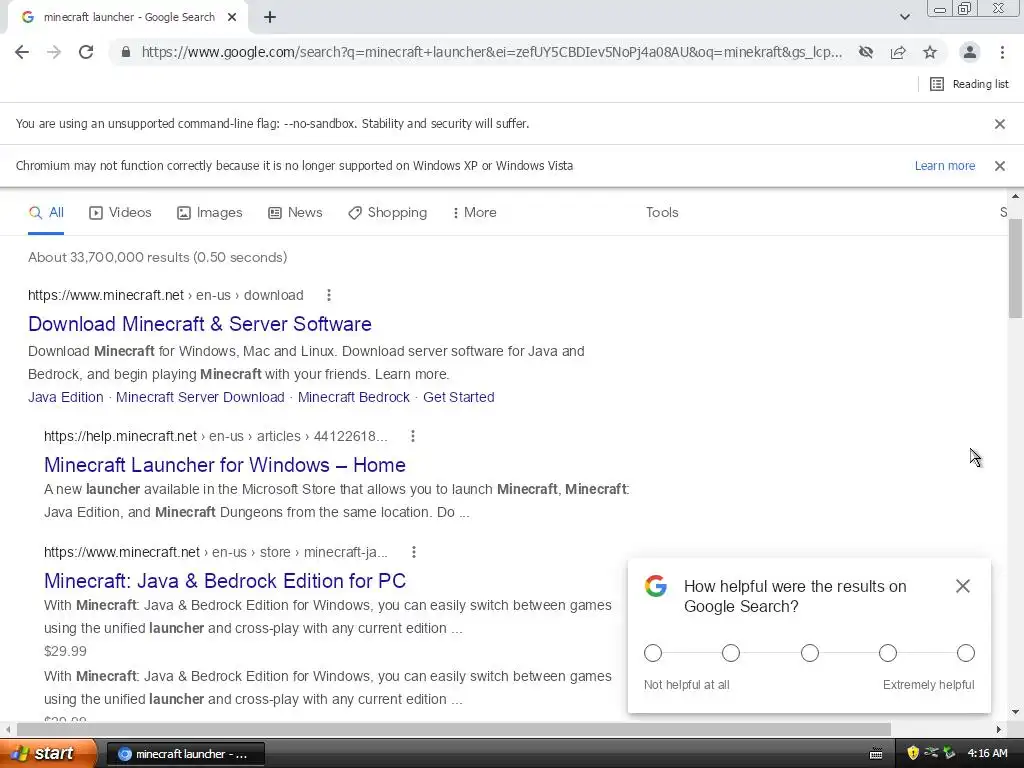Image resolution: width=1024 pixels, height=768 pixels.
Task: Dismiss the Windows XP unsupported warning
Action: (999, 166)
